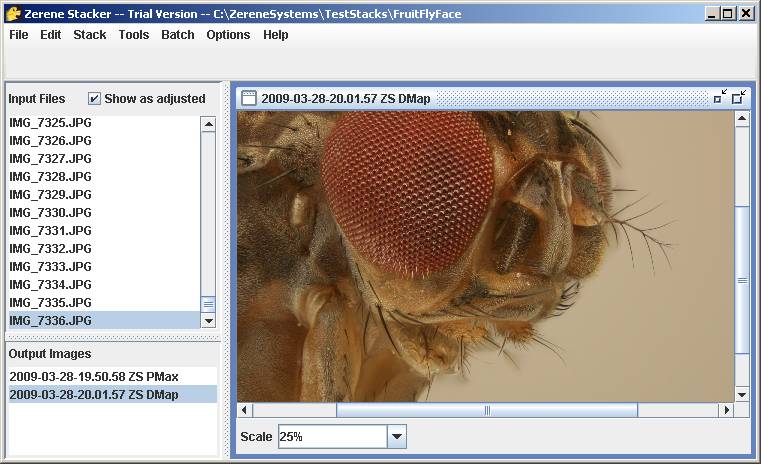761x464 pixels.
Task: Toggle the Show as adjusted checkbox
Action: point(94,99)
